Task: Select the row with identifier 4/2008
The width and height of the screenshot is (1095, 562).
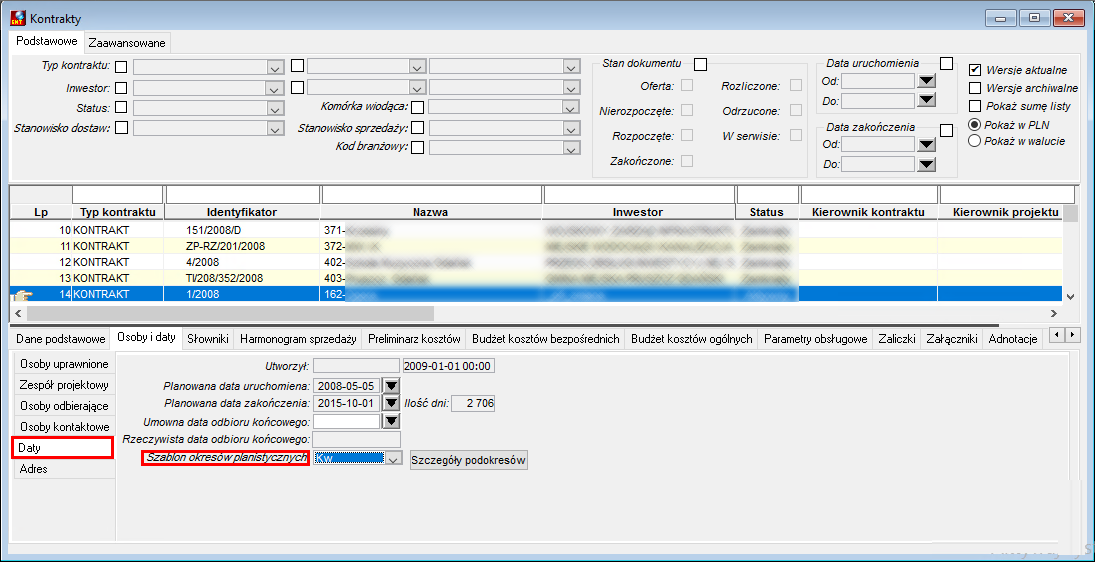Action: [536, 262]
